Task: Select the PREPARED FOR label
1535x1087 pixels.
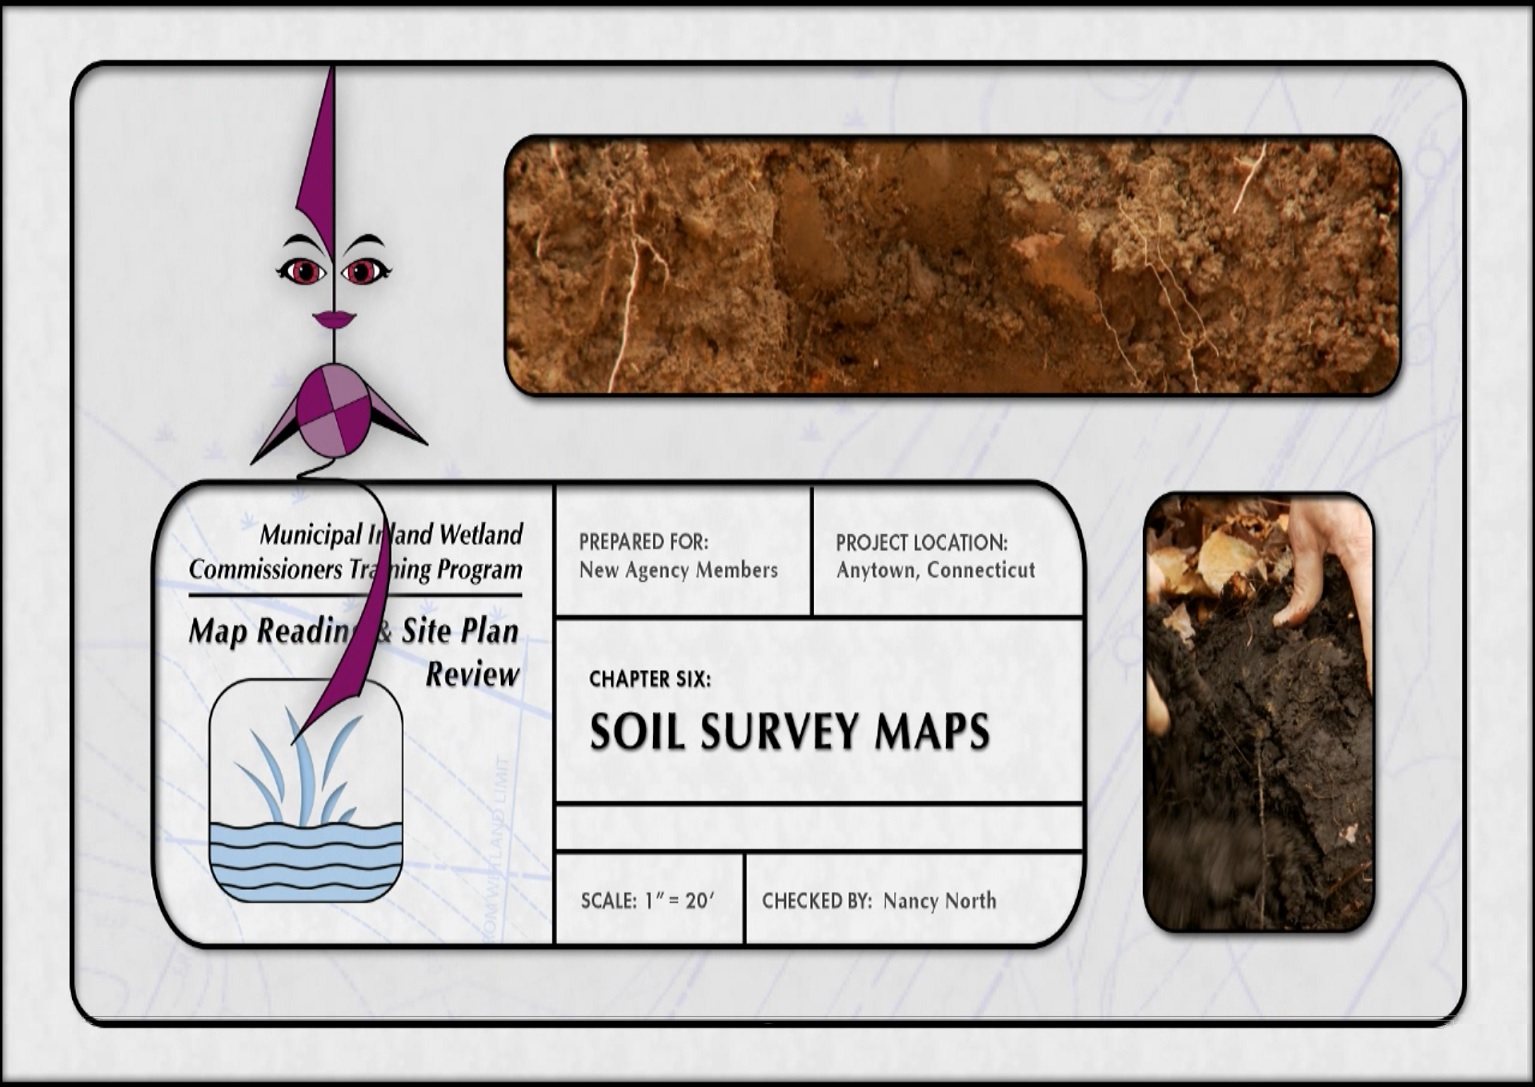Action: 643,542
